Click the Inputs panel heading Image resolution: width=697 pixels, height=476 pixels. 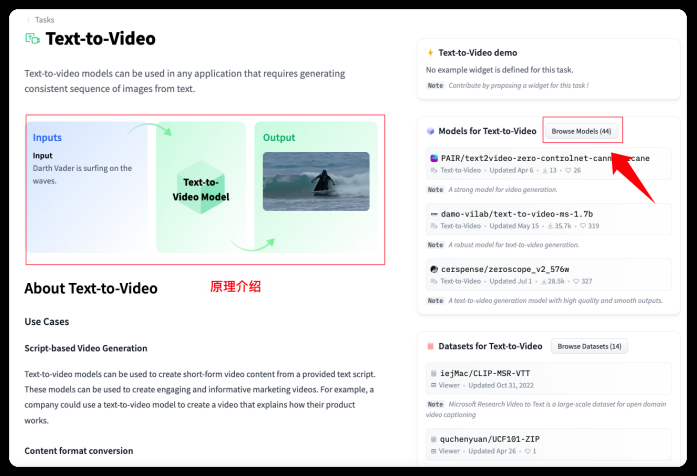tap(47, 138)
